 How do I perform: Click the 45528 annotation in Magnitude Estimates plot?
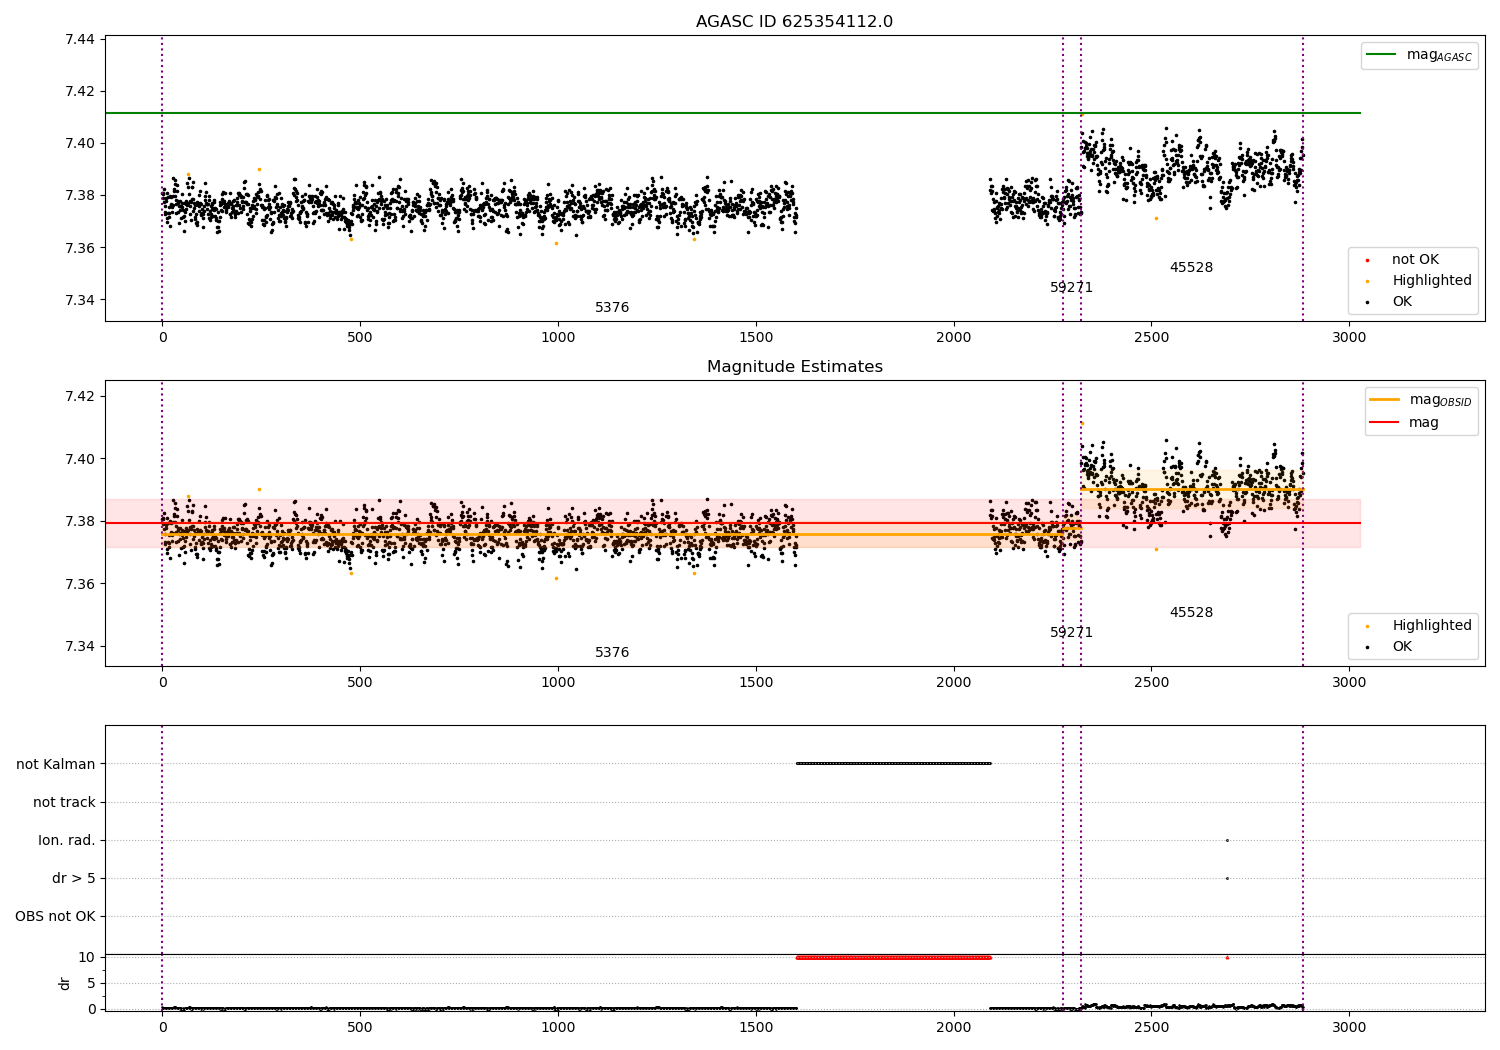pos(1191,613)
